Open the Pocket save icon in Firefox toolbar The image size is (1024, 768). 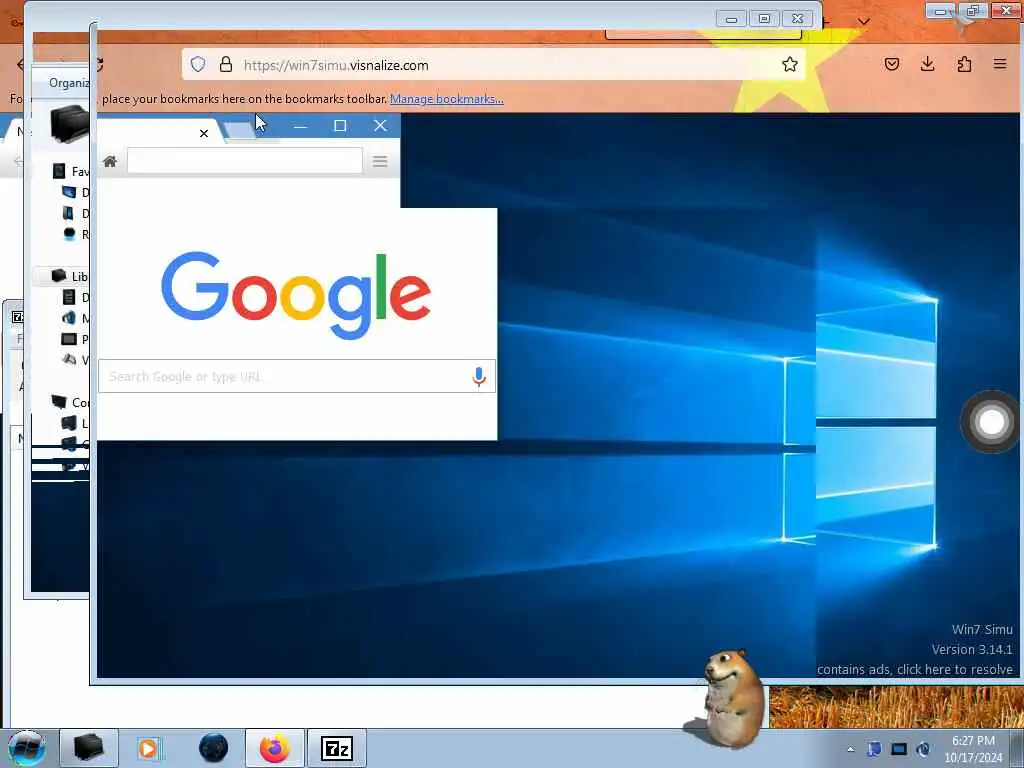(x=892, y=64)
